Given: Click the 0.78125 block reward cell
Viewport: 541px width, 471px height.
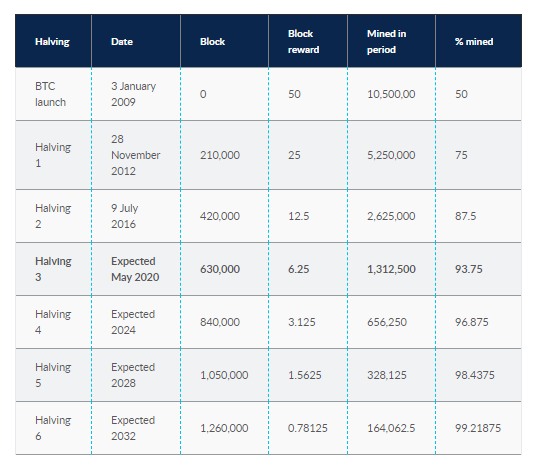Looking at the screenshot, I should pyautogui.click(x=307, y=428).
